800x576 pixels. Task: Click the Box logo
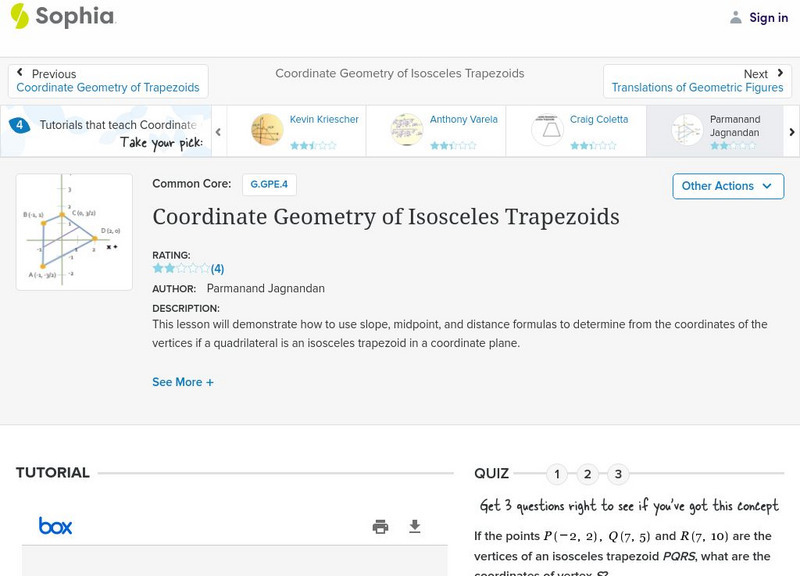click(x=55, y=526)
